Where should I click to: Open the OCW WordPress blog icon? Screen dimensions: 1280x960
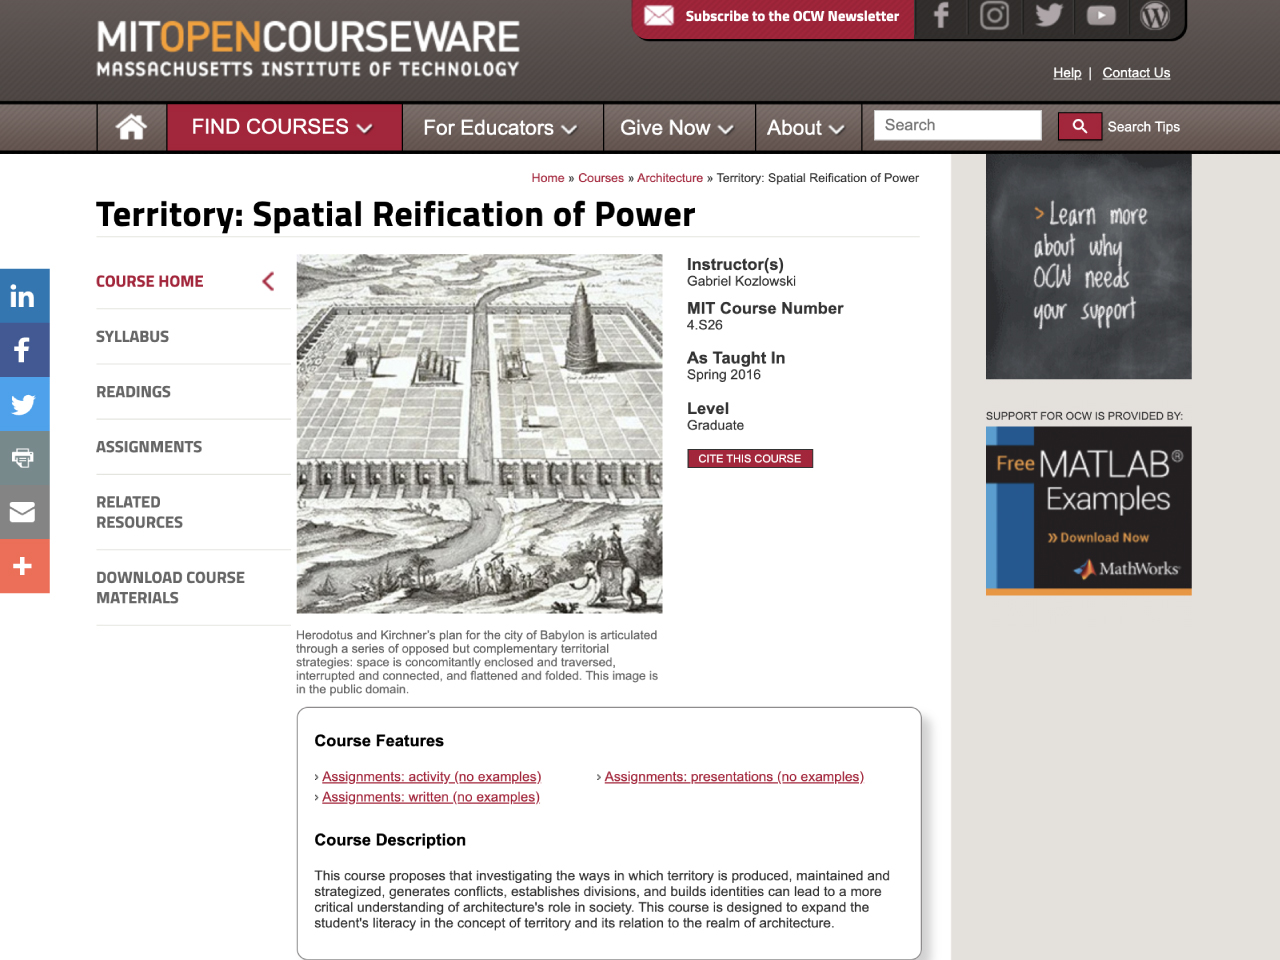tap(1155, 15)
